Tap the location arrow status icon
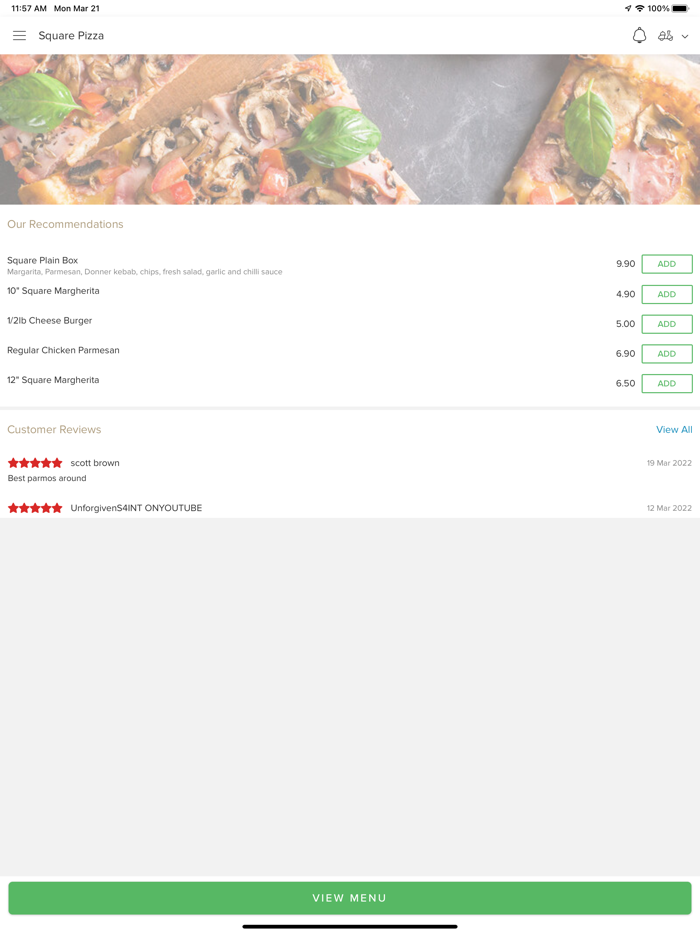 point(628,9)
